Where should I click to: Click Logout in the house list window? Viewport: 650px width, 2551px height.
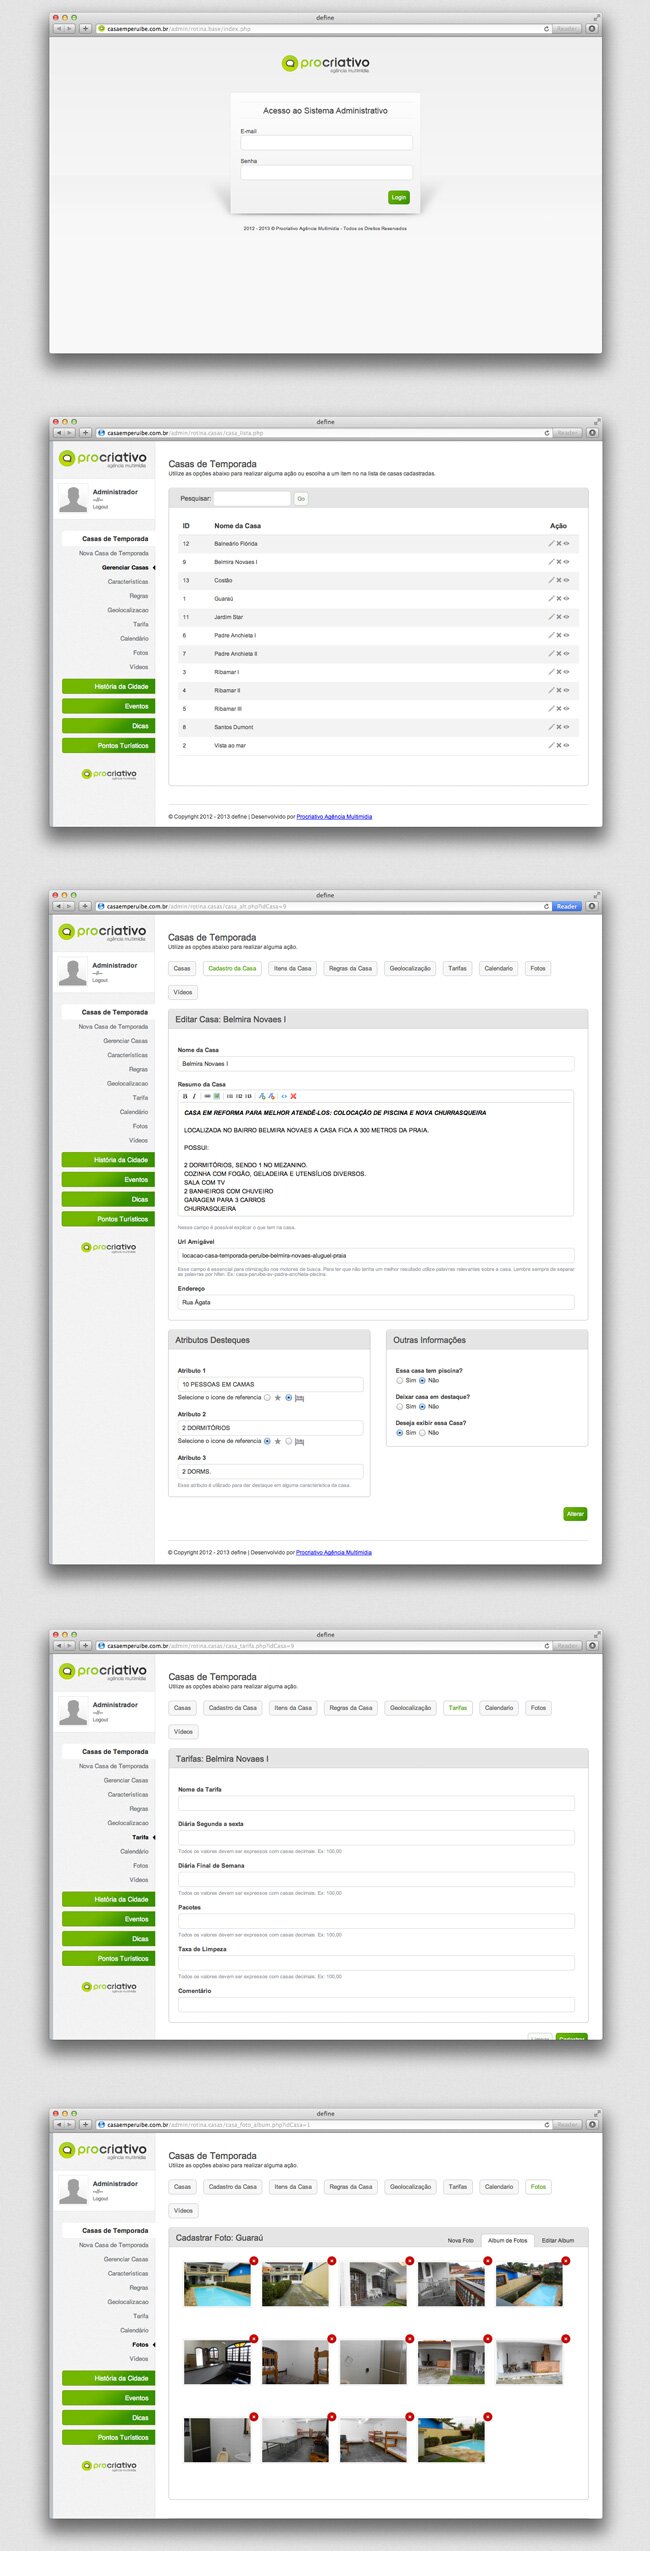tap(100, 507)
